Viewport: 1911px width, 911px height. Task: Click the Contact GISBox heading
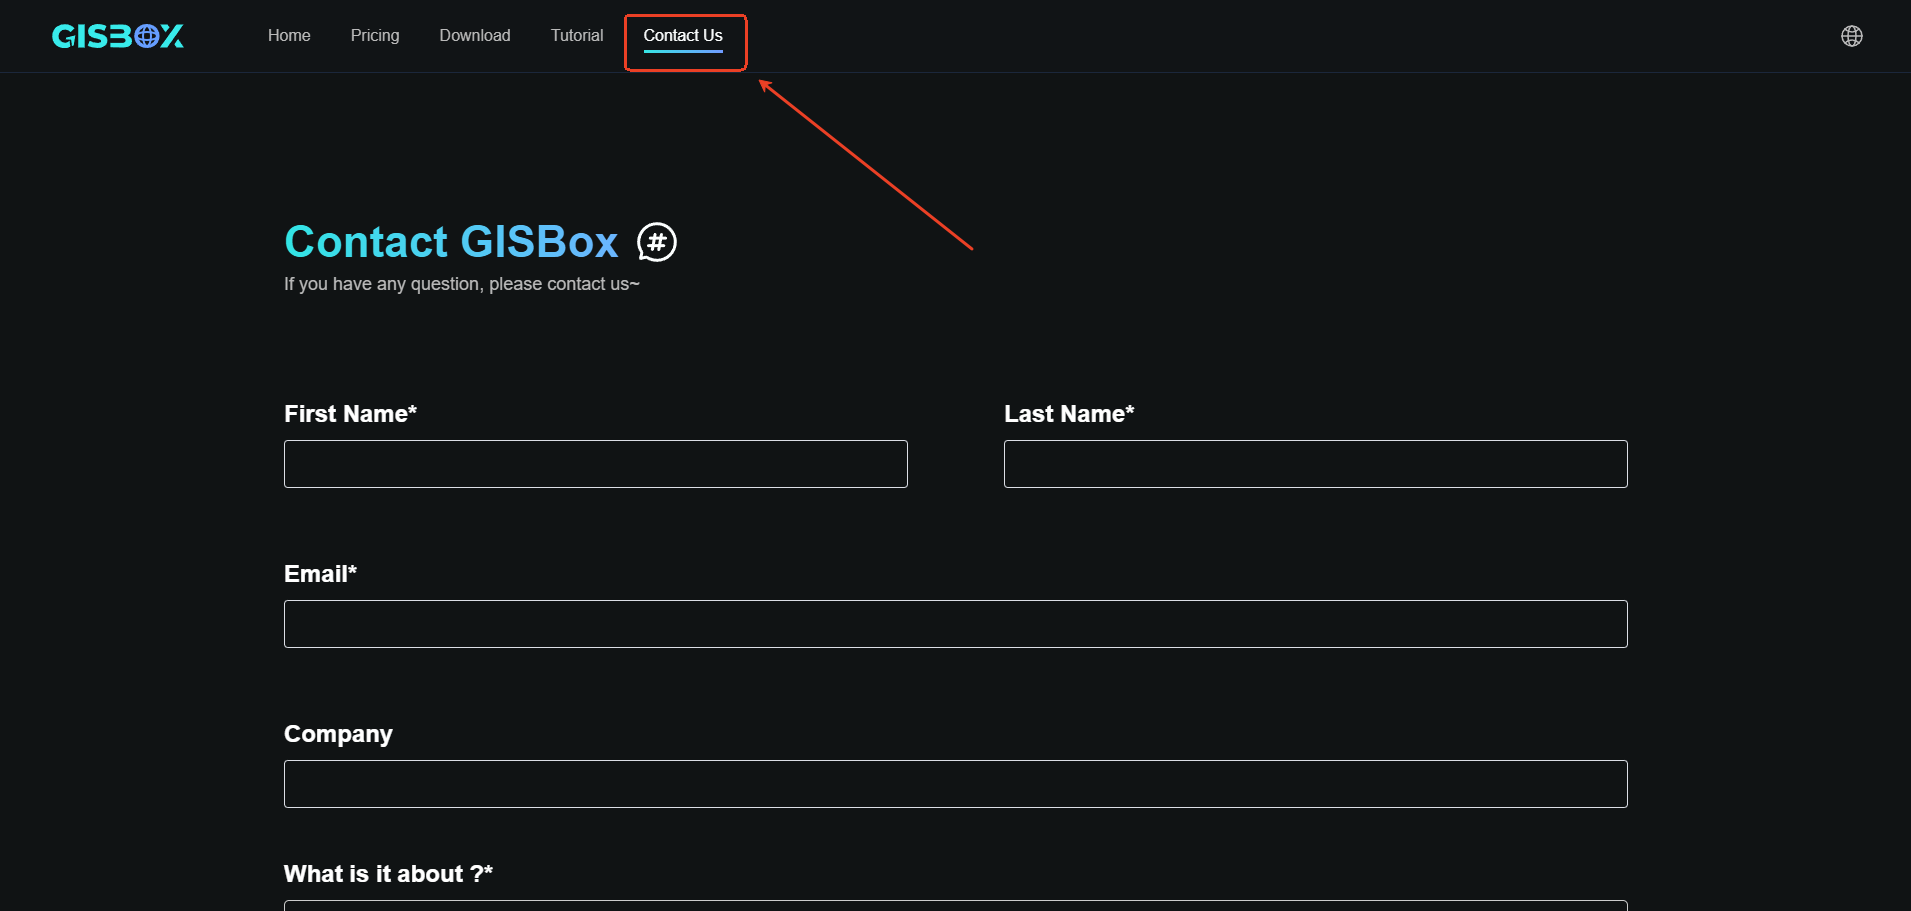tap(452, 242)
